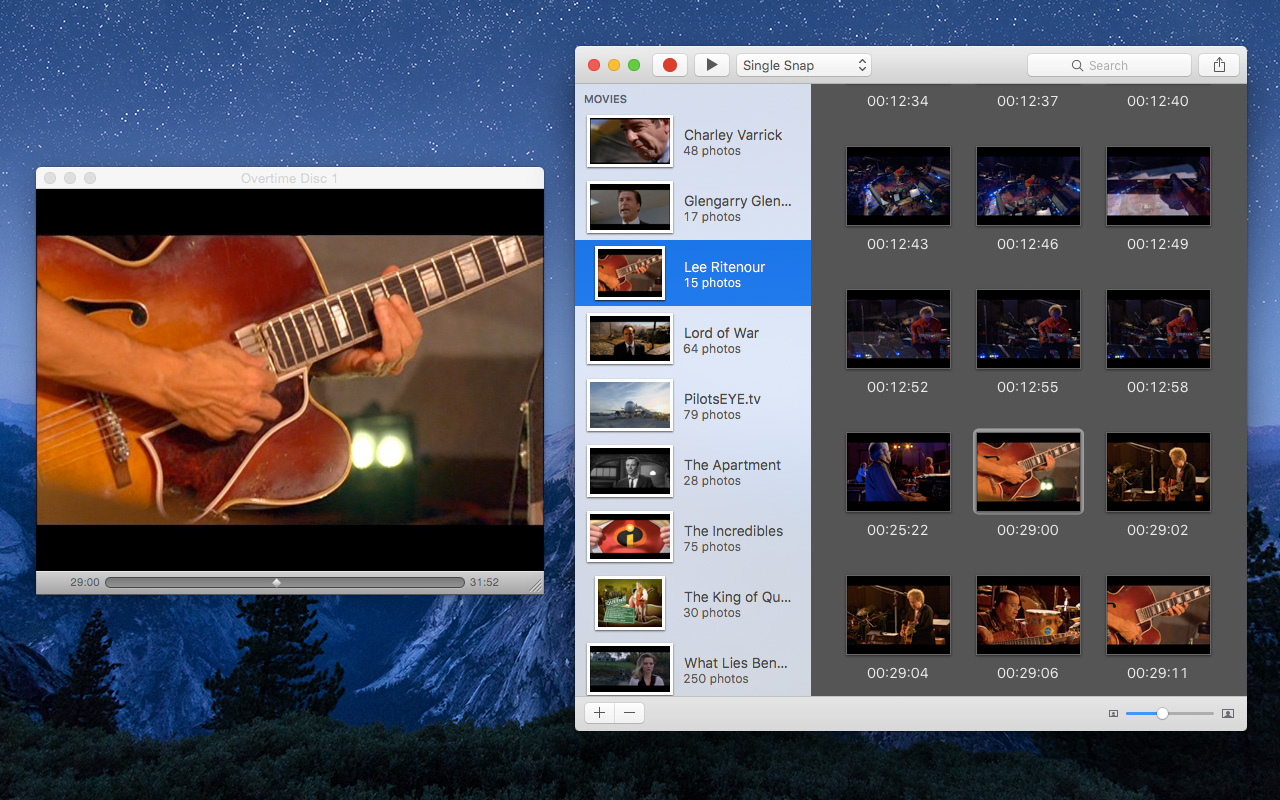Viewport: 1280px width, 800px height.
Task: Click the red record snapshot button
Action: click(670, 65)
